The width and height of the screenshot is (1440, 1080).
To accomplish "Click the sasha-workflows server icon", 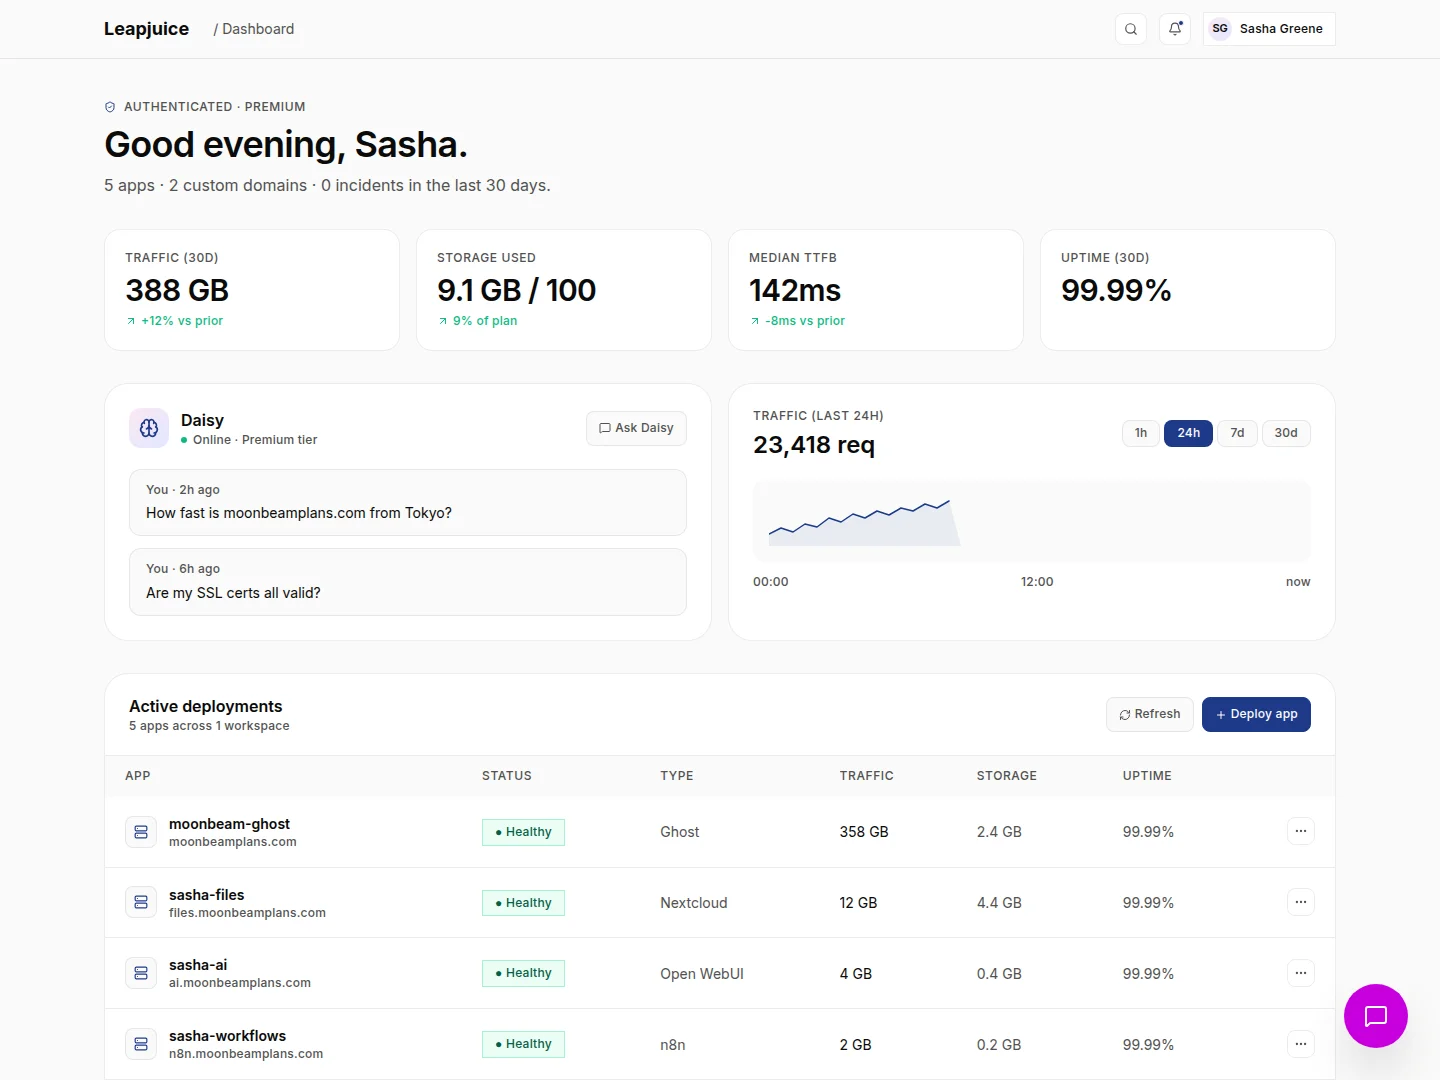I will point(141,1044).
